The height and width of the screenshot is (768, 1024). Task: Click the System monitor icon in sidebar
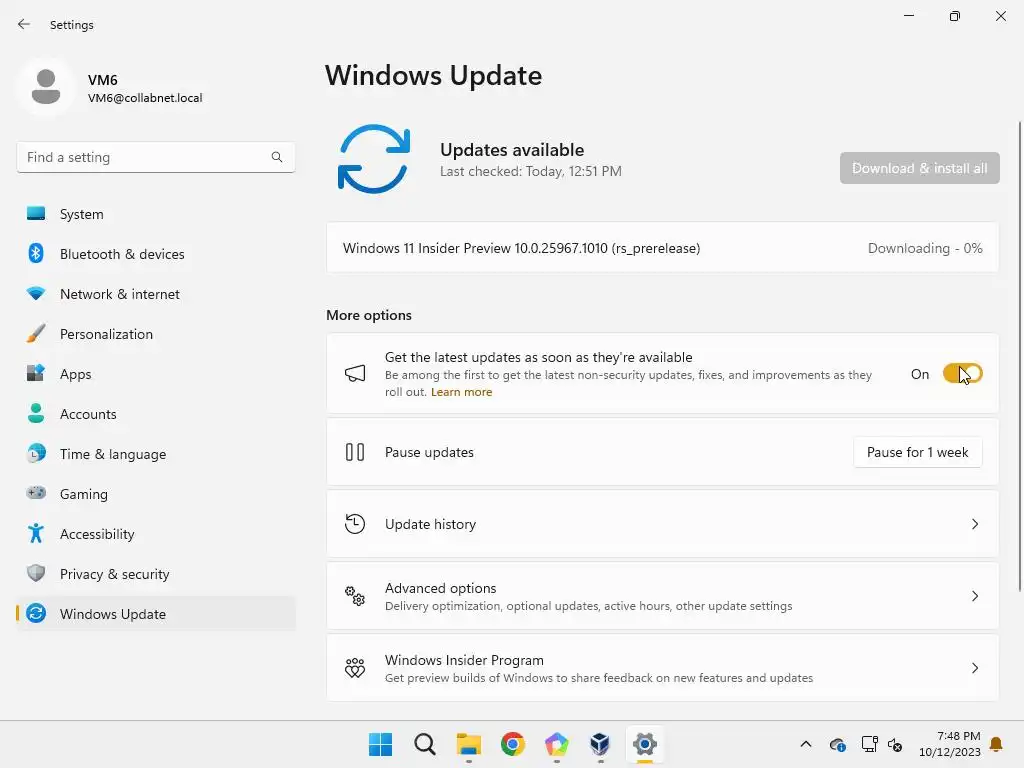pos(36,214)
